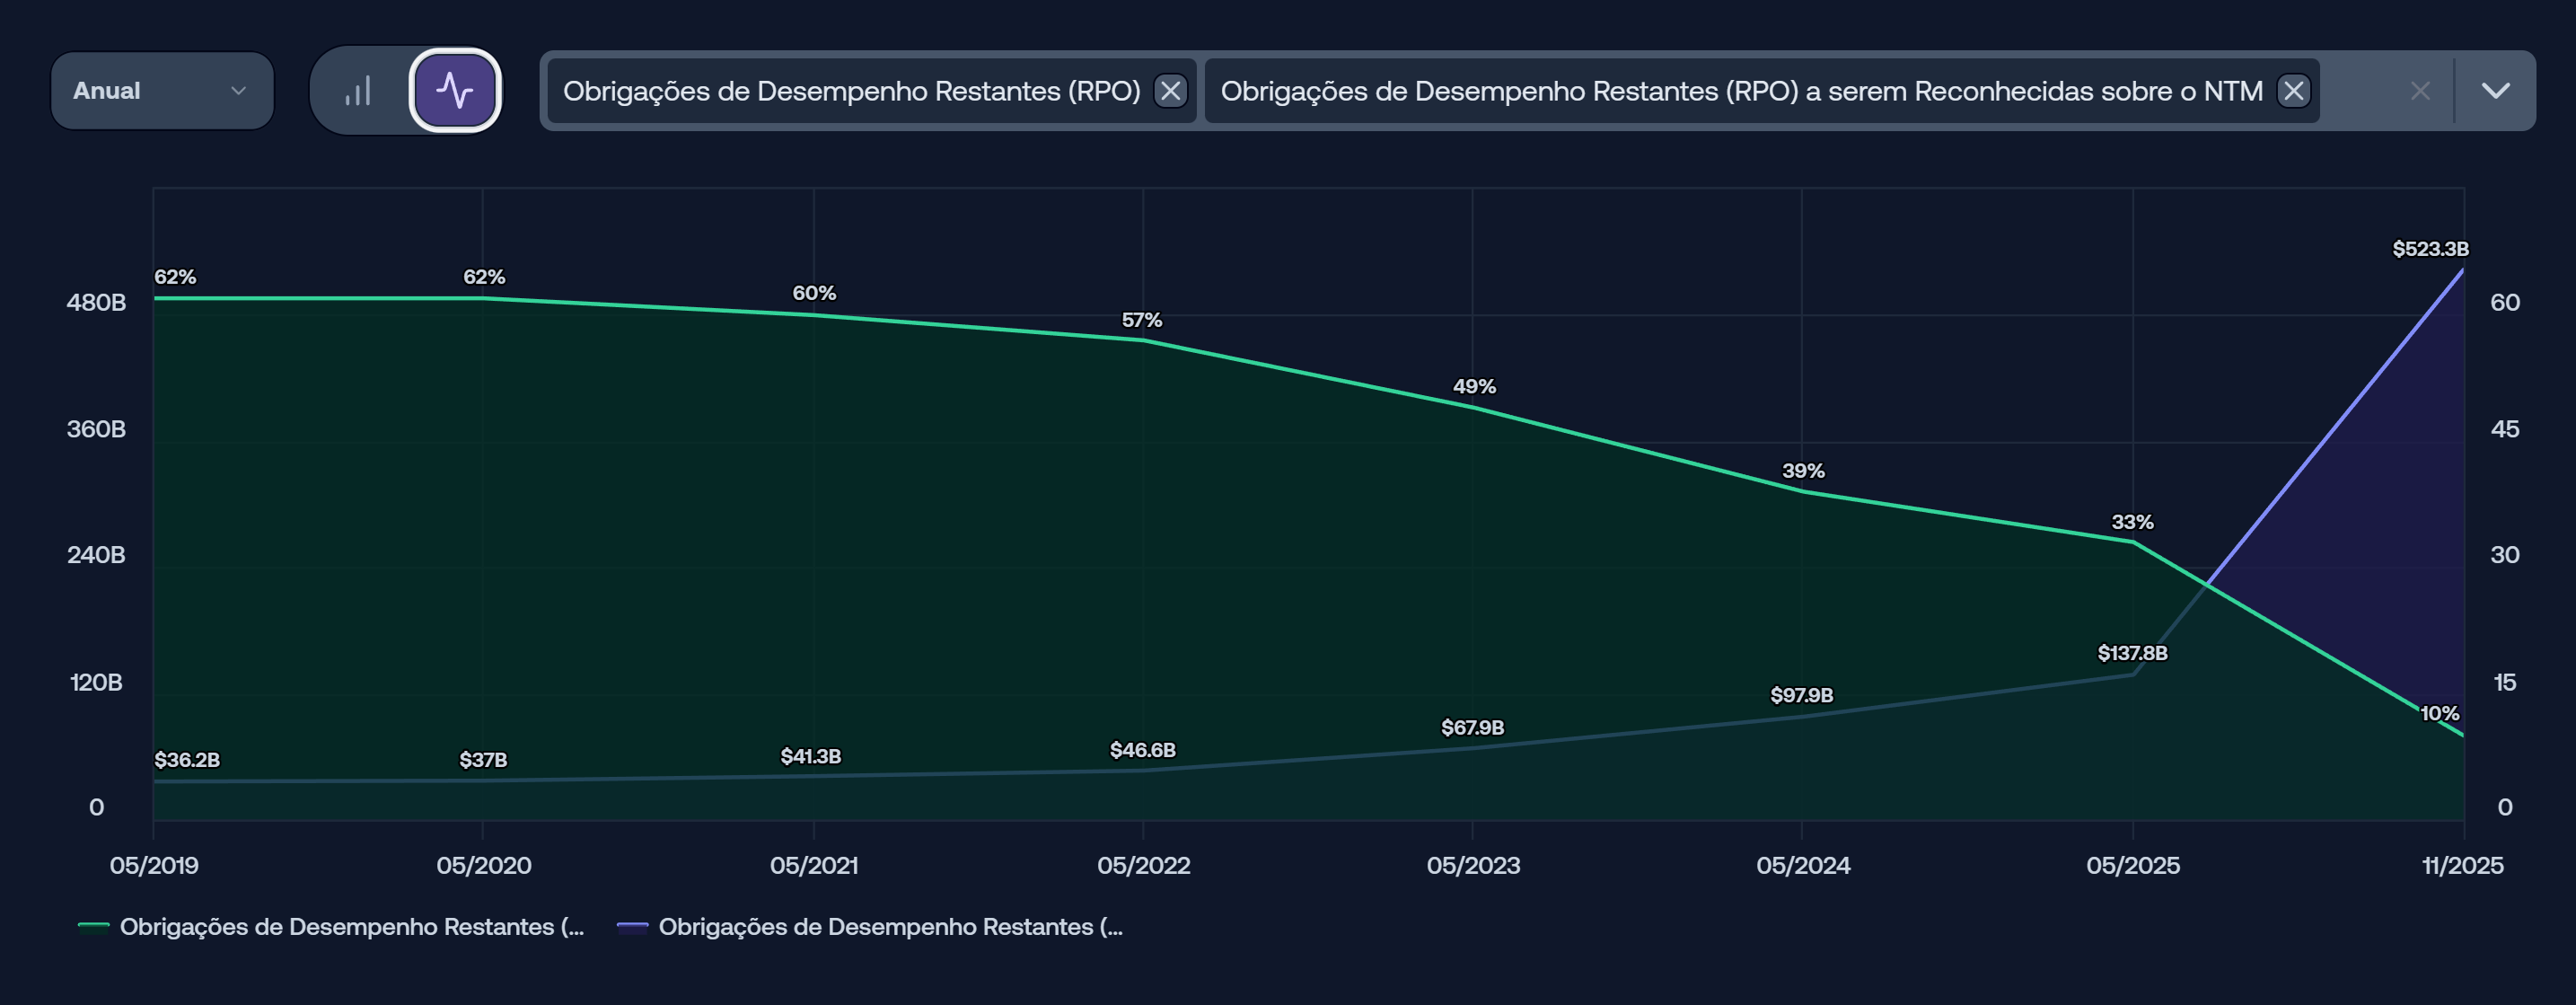Viewport: 2576px width, 1005px height.
Task: Expand the metrics selector chevron
Action: point(2495,91)
